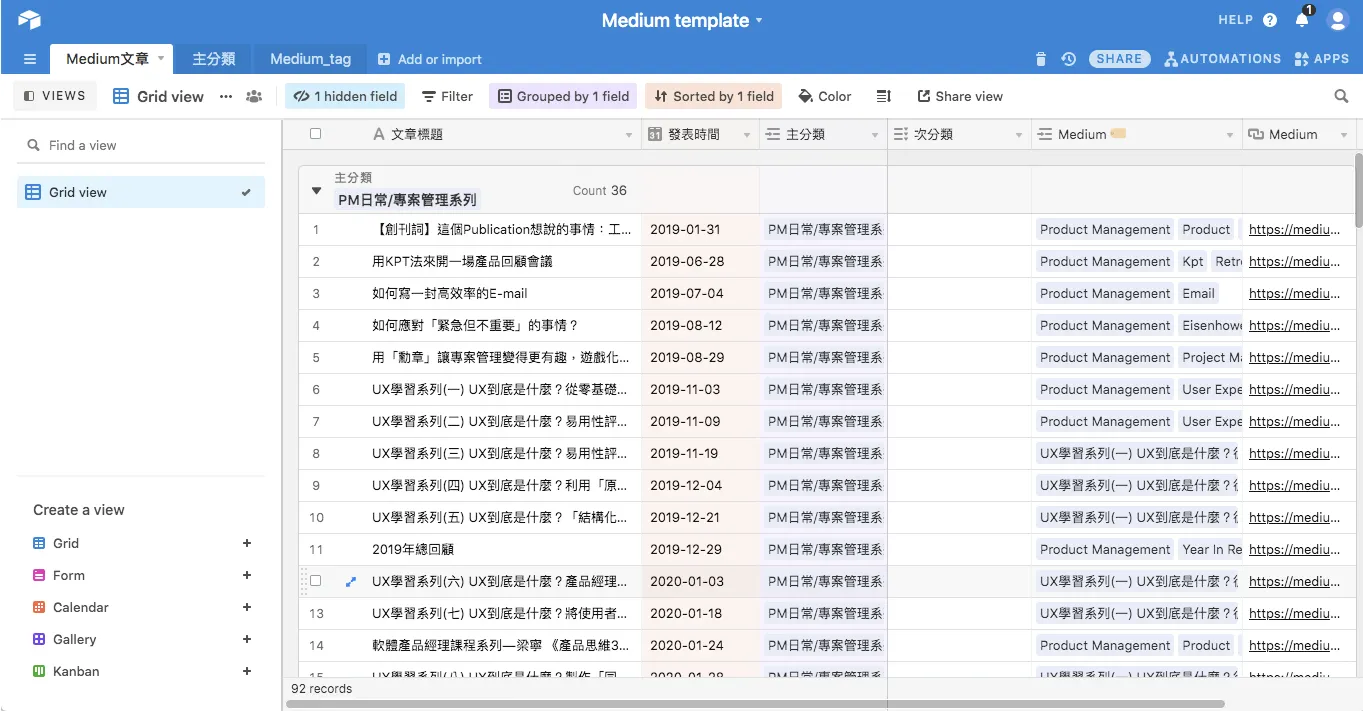Create a Calendar view from the list
Image resolution: width=1363 pixels, height=711 pixels.
coord(141,607)
